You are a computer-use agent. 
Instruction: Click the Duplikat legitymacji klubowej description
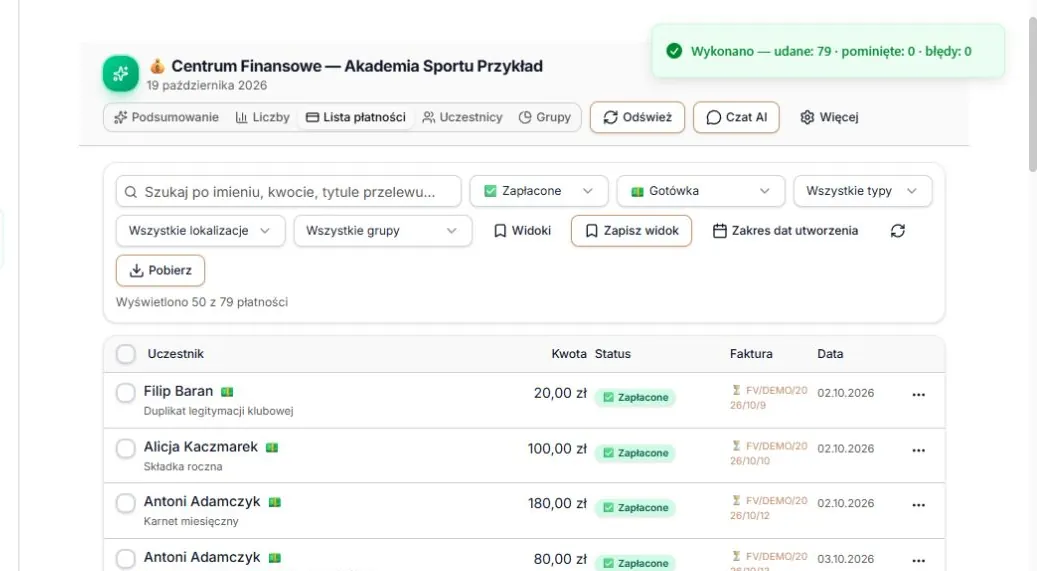click(218, 411)
